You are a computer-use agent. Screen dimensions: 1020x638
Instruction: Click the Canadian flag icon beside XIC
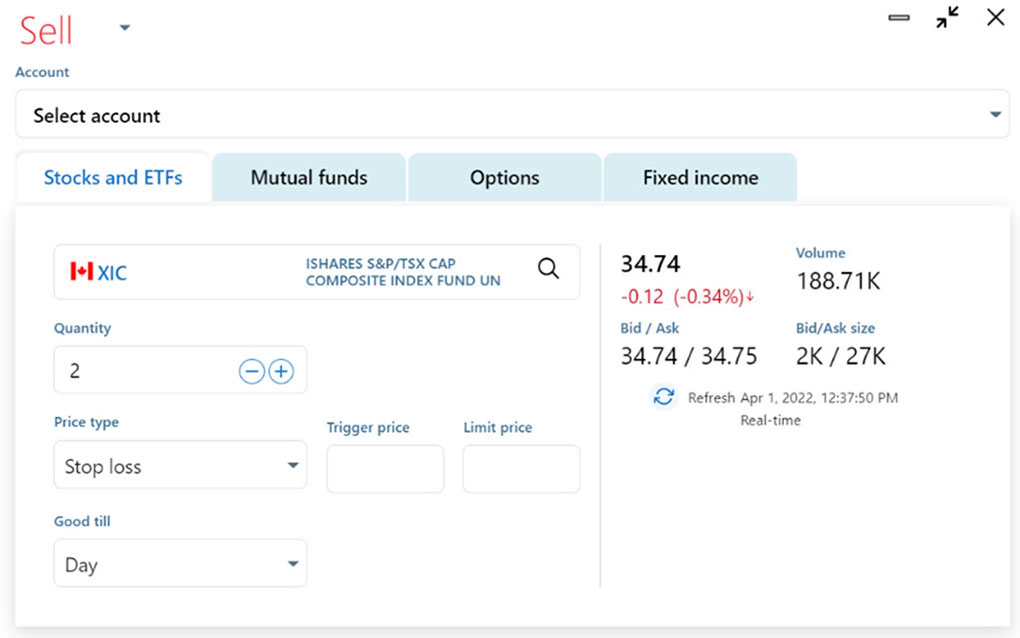(x=81, y=272)
